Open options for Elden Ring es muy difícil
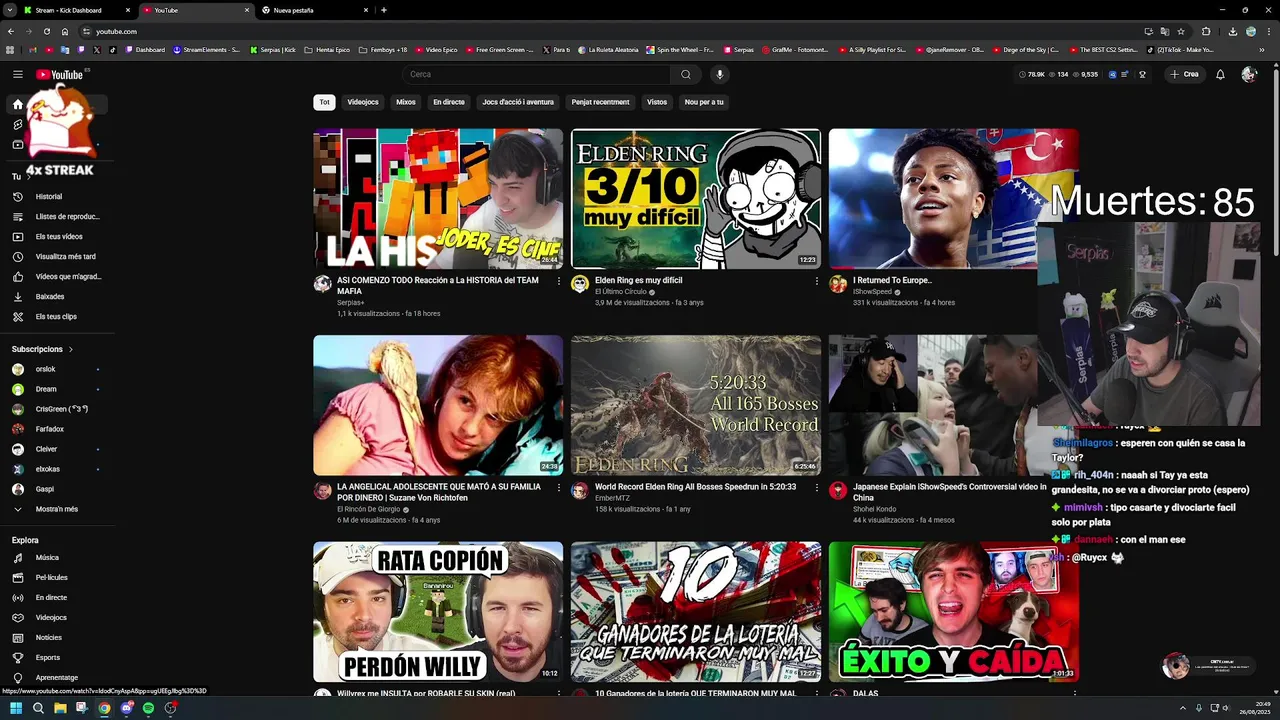The height and width of the screenshot is (720, 1280). [x=816, y=281]
